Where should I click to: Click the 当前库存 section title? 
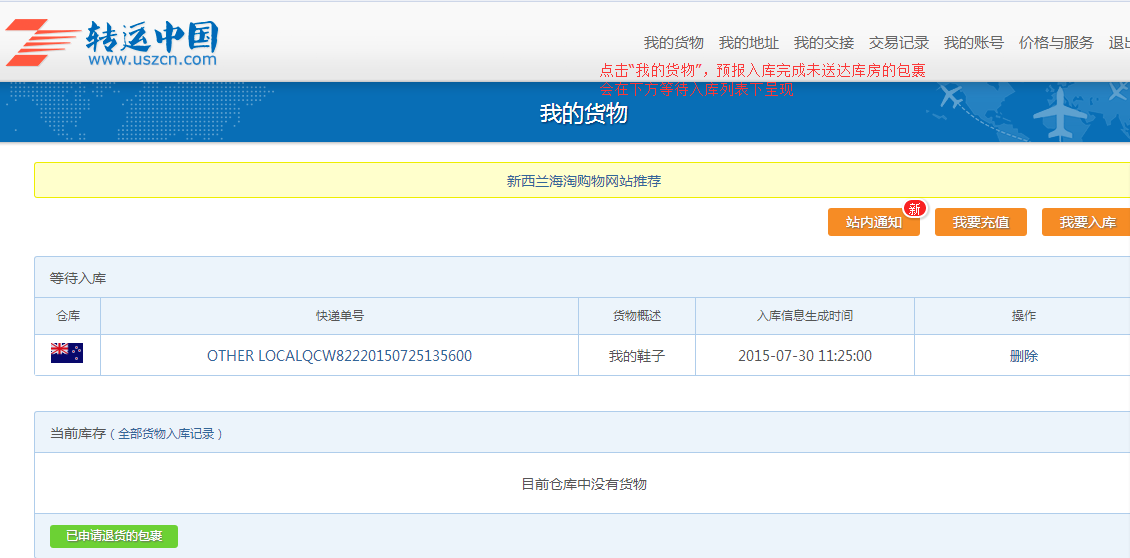(78, 434)
